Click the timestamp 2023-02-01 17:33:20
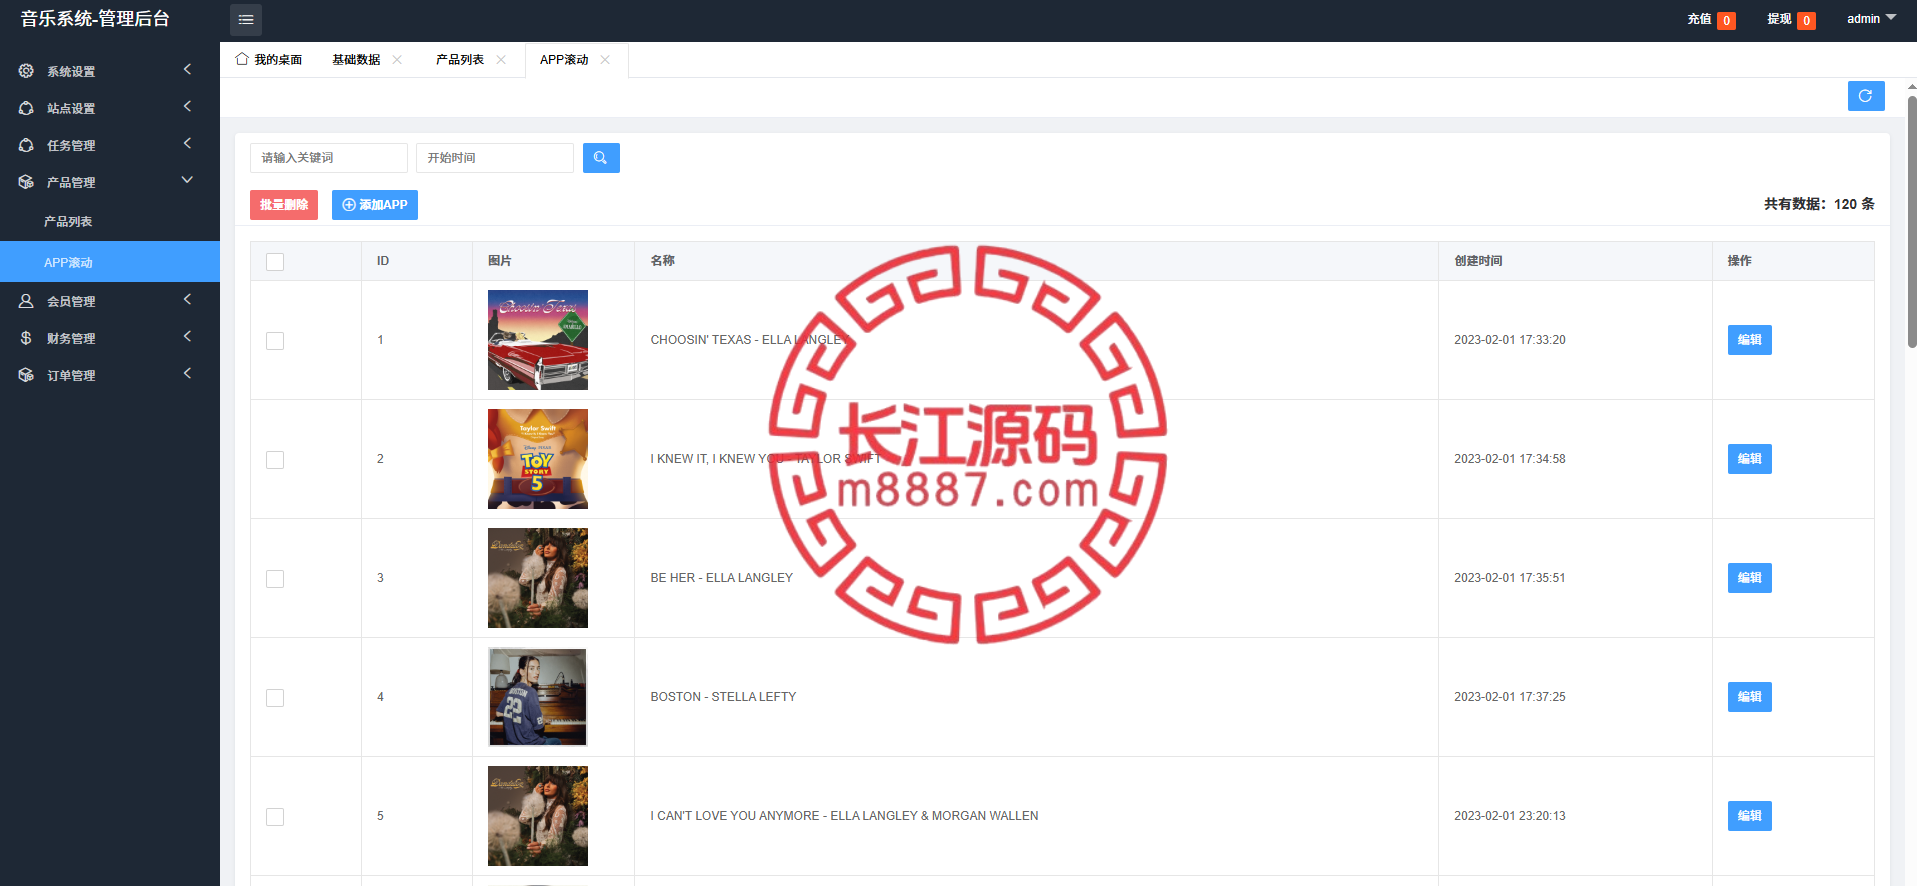The image size is (1917, 886). coord(1510,340)
